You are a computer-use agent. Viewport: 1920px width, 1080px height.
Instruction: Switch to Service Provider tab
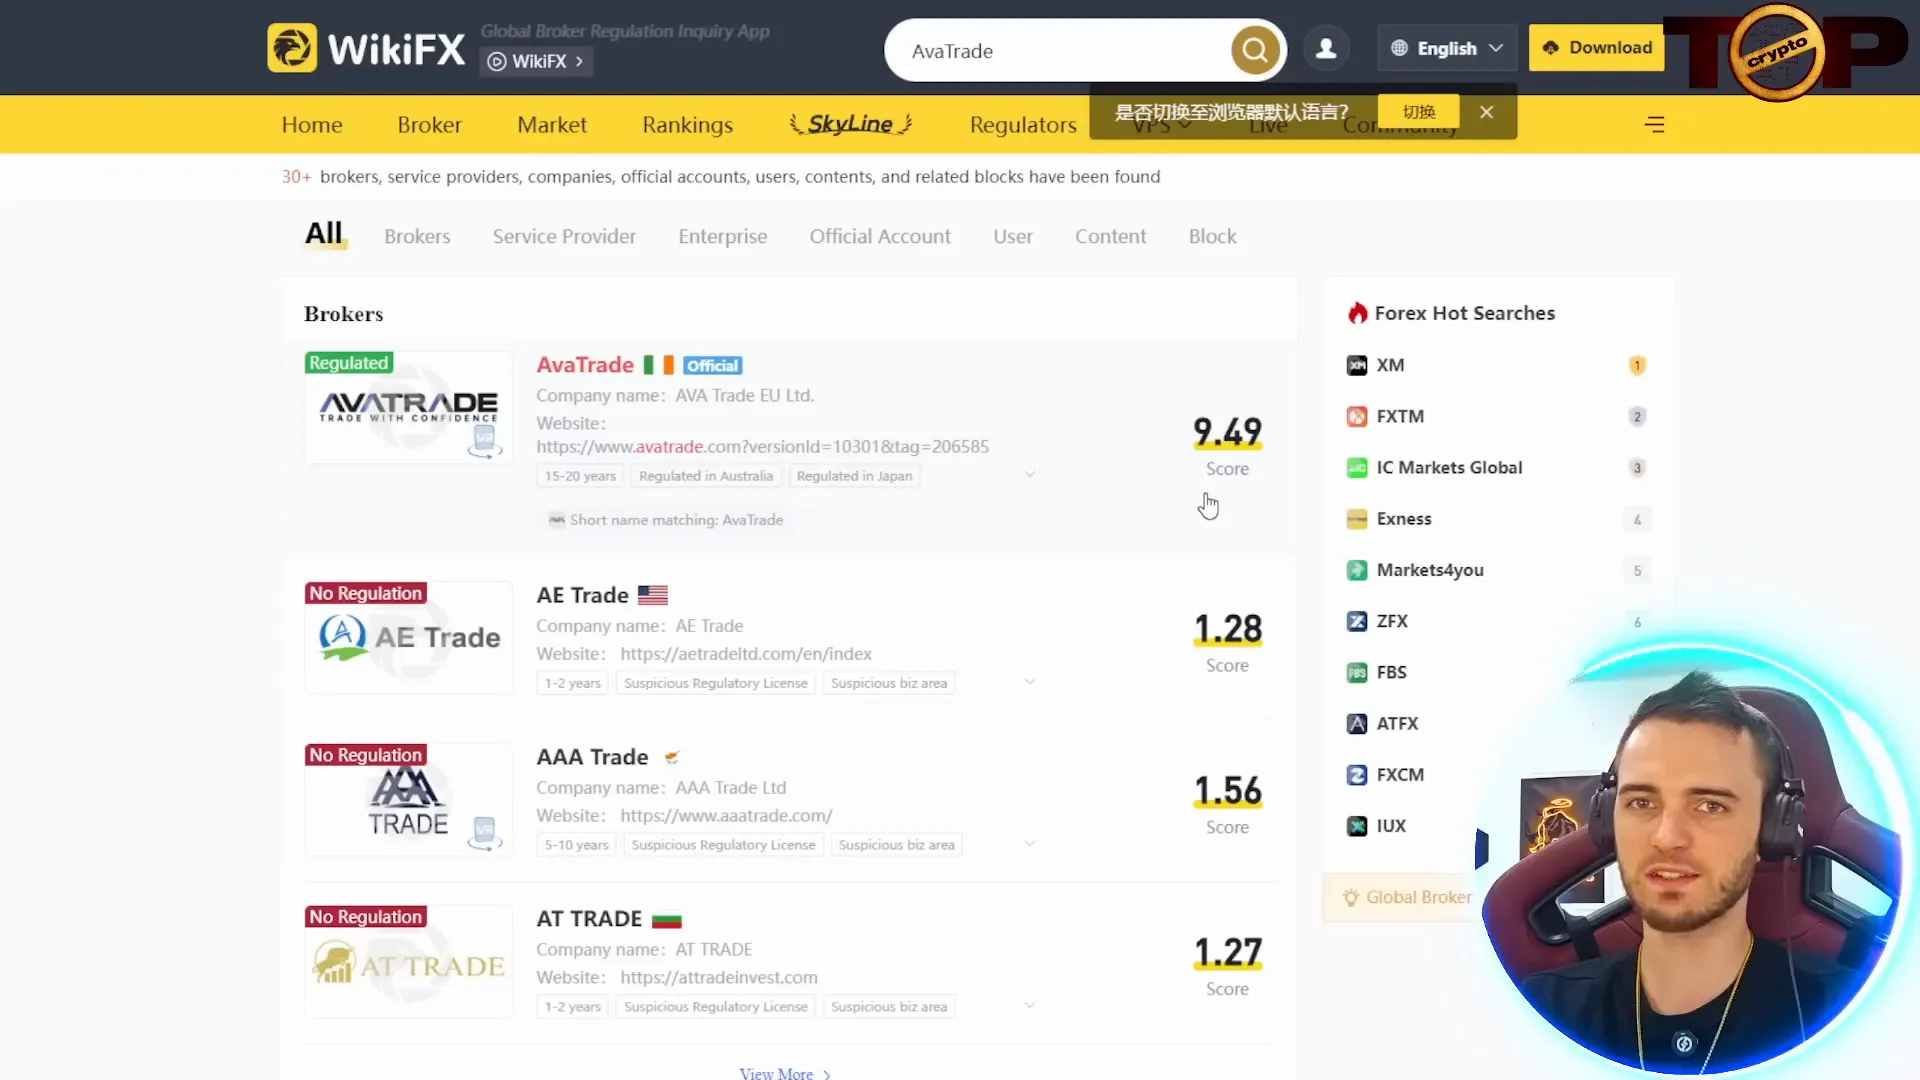point(564,237)
